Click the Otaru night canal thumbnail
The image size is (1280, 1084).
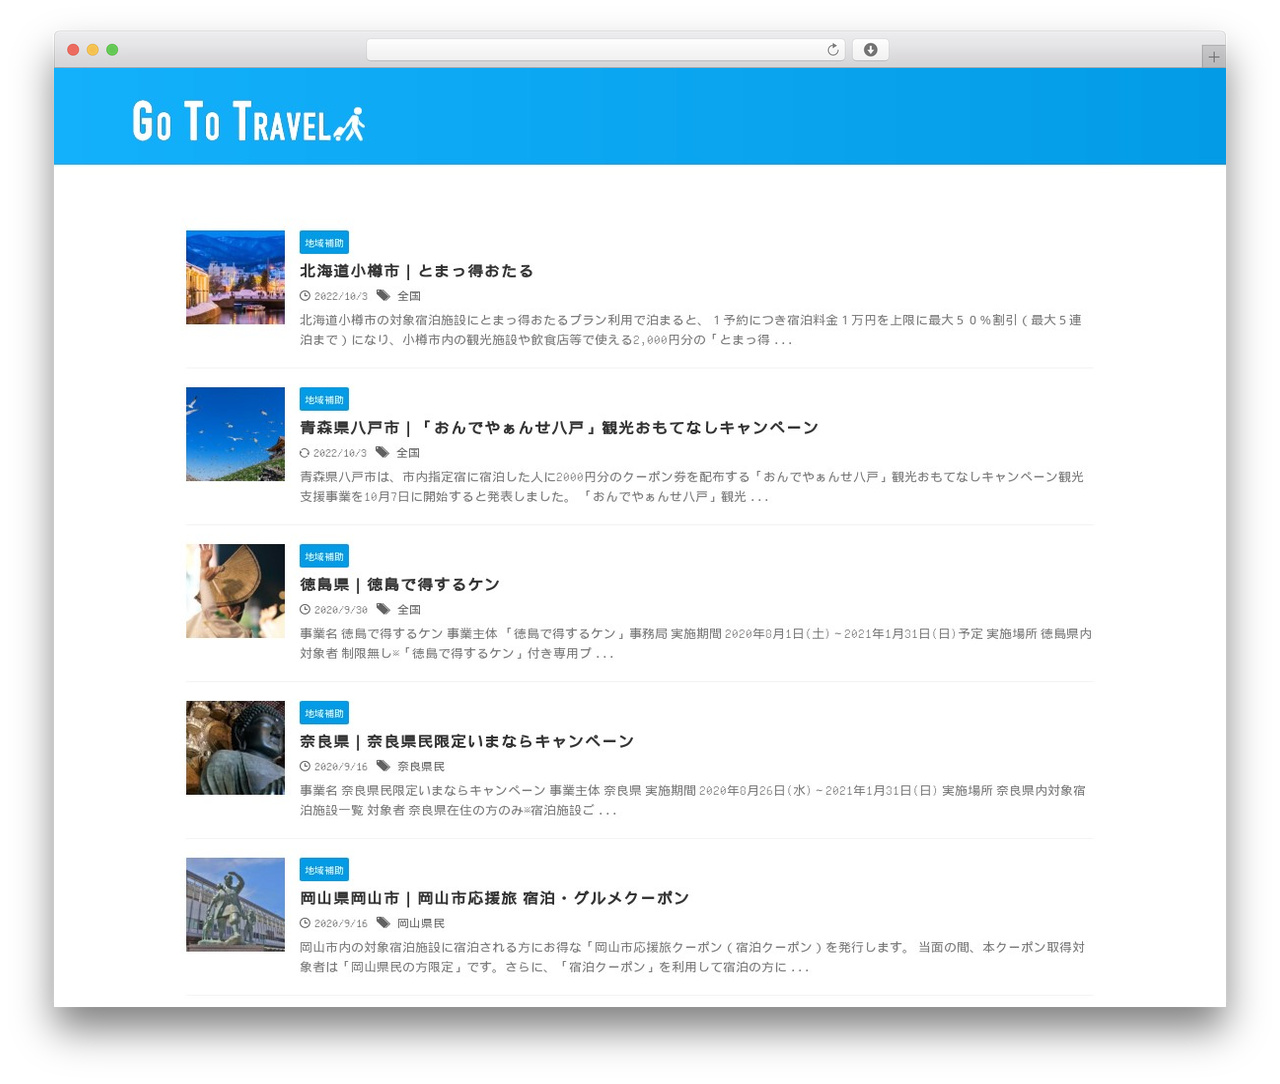(235, 277)
